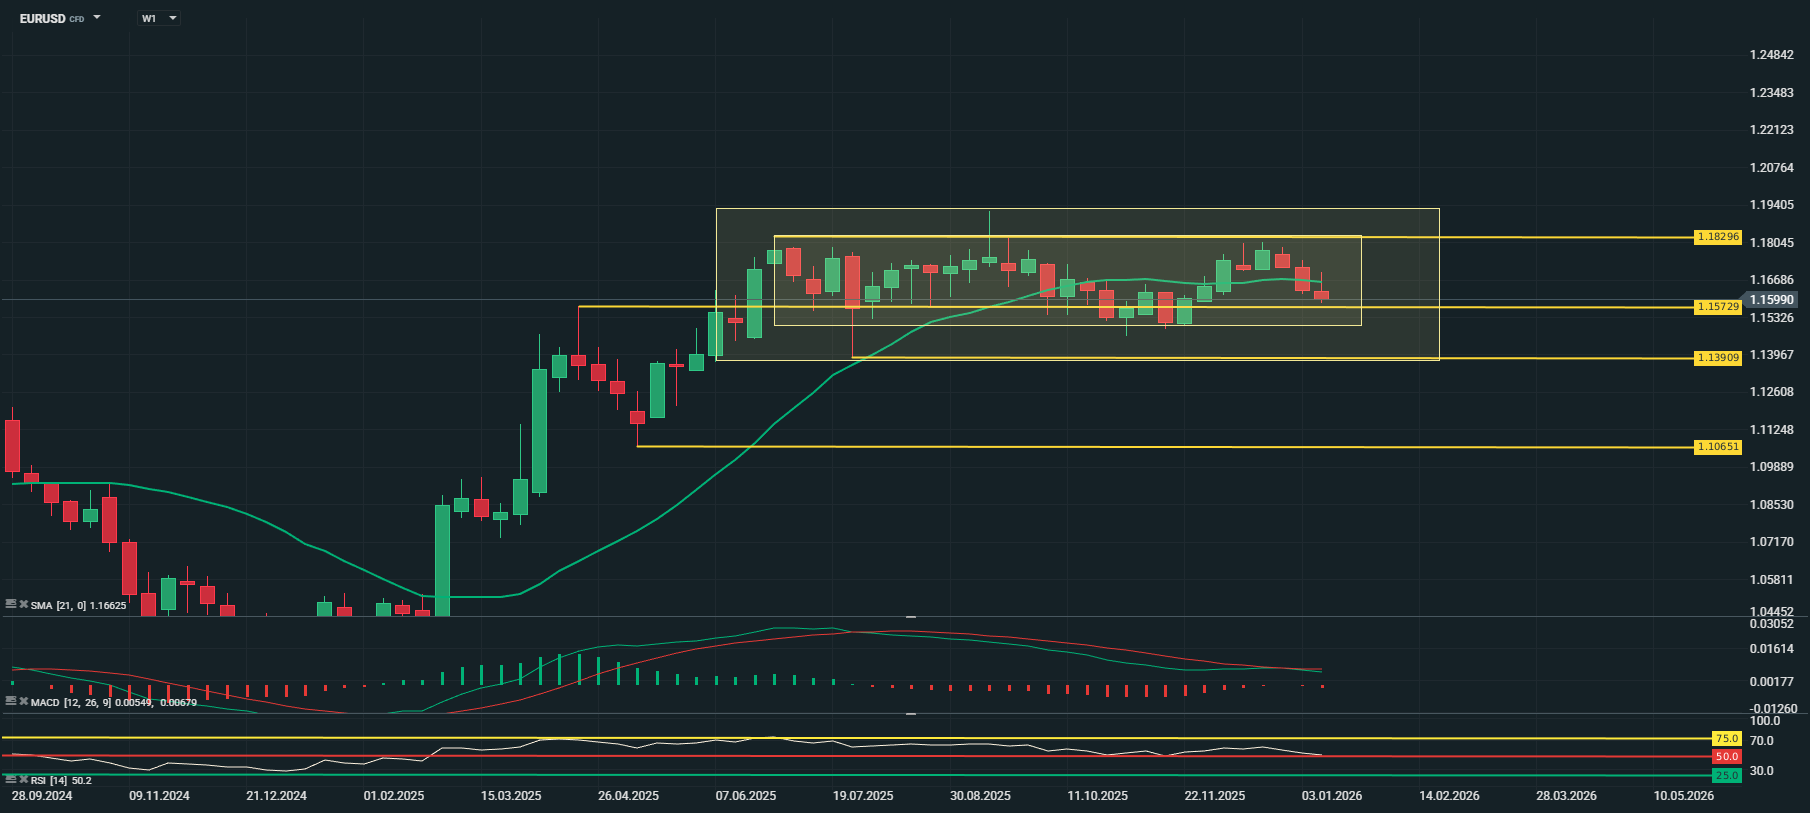1810x813 pixels.
Task: Click the 1.12608 price on the scale
Action: coord(1772,392)
